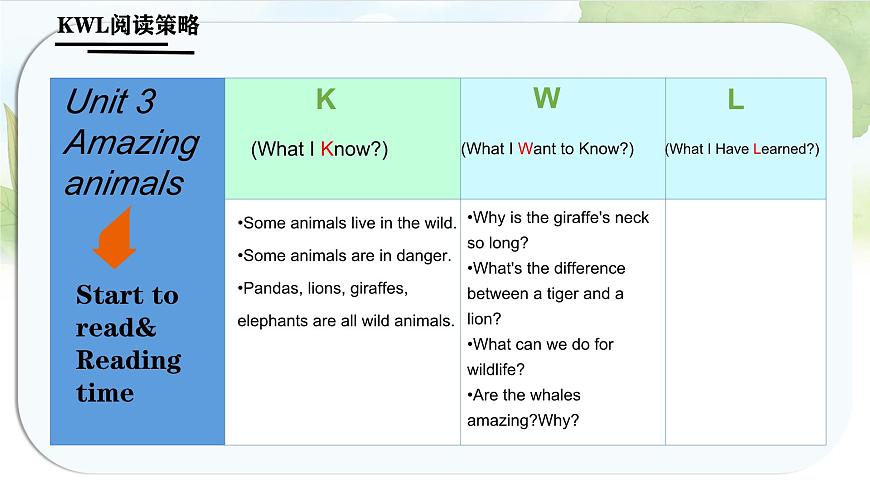Select the 'What can we do for wildlife?' question

540,356
